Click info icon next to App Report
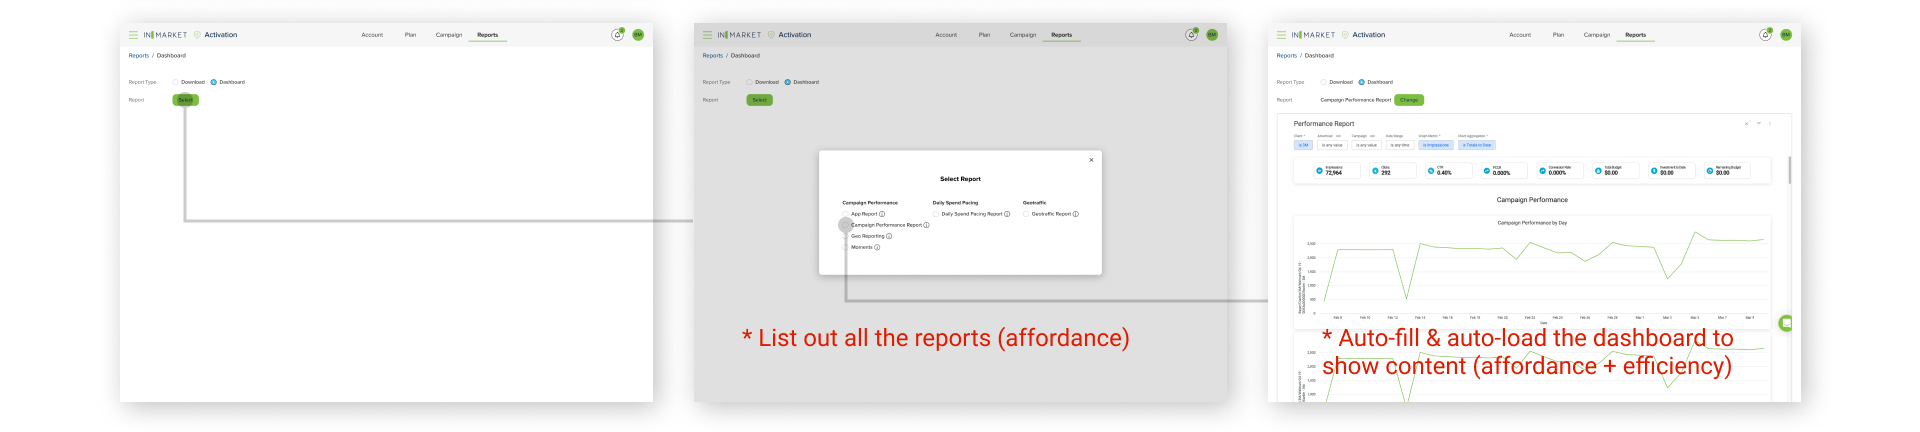This screenshot has width=1920, height=432. (882, 214)
